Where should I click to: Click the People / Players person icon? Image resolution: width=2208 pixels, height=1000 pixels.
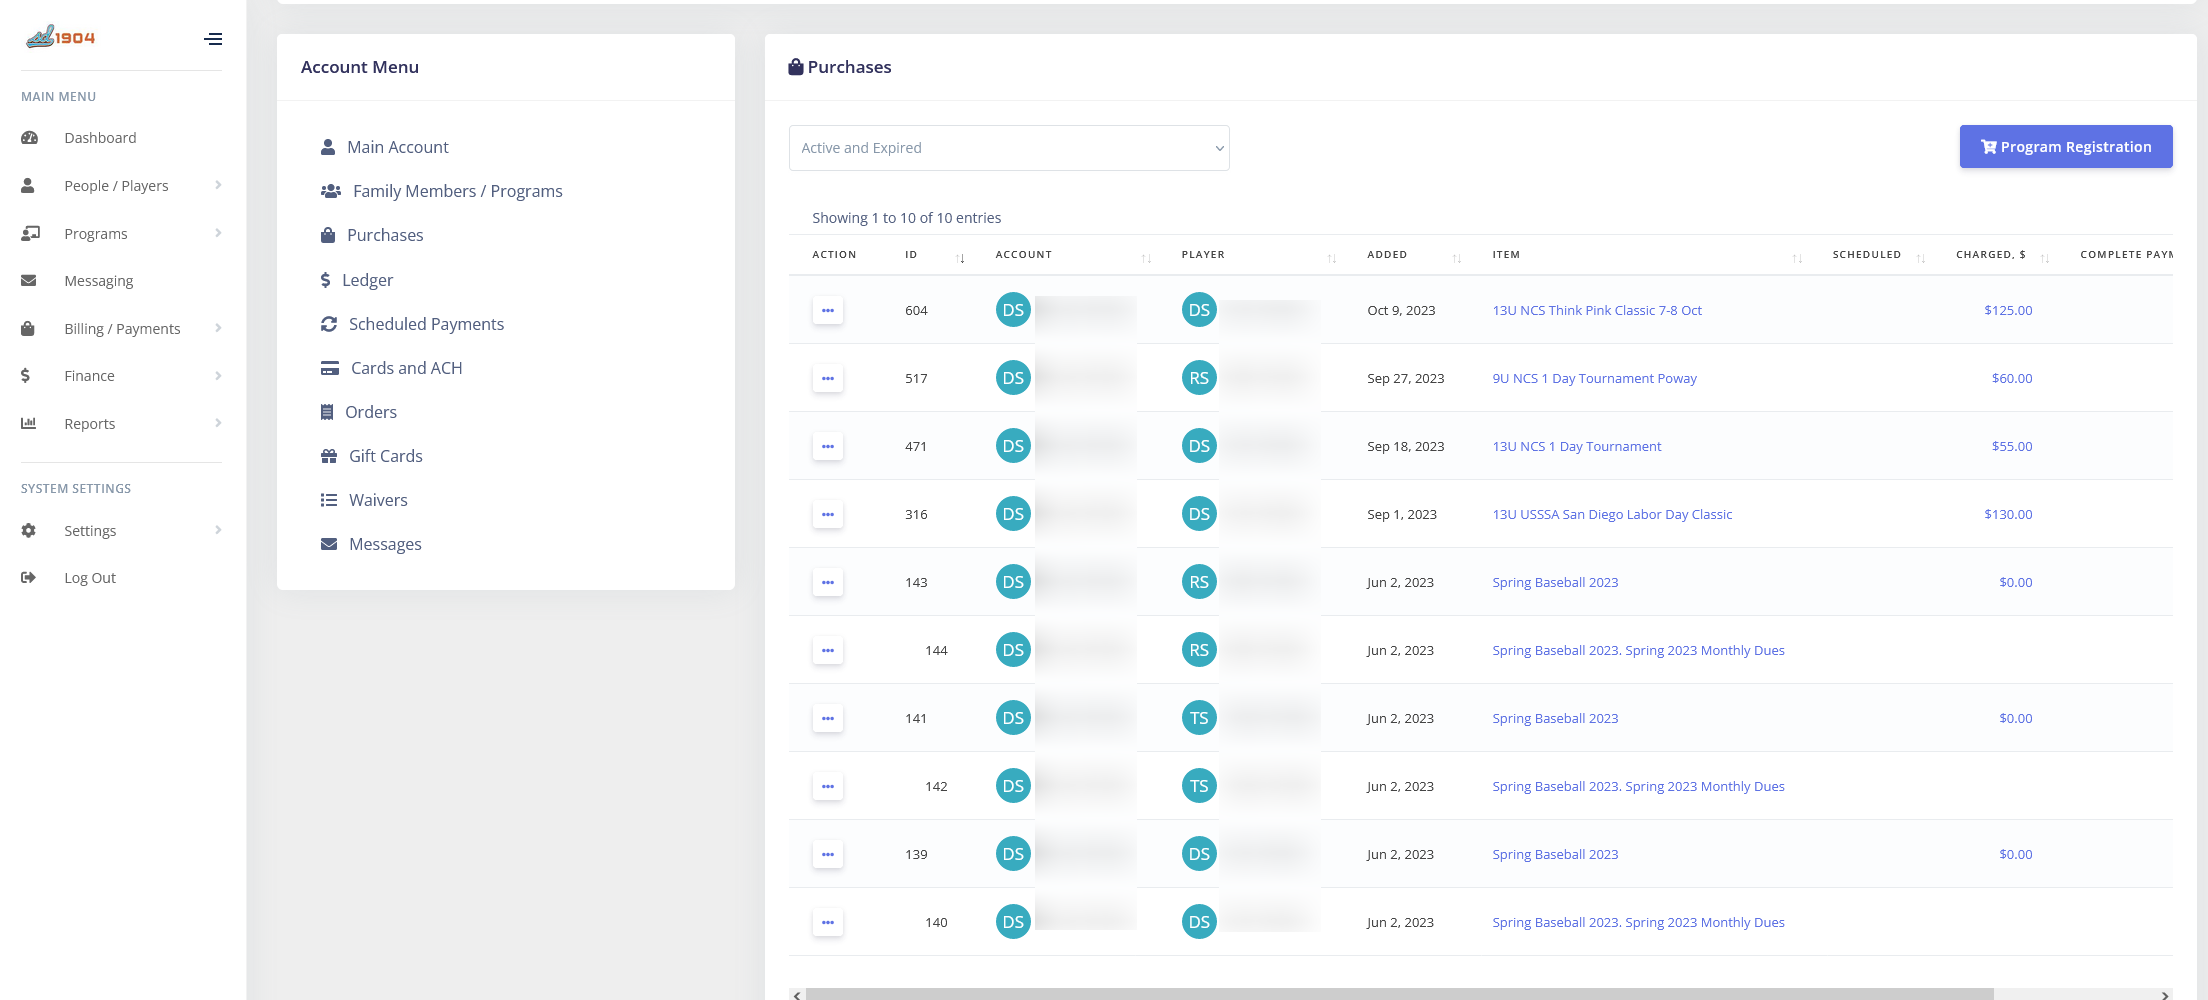coord(28,186)
